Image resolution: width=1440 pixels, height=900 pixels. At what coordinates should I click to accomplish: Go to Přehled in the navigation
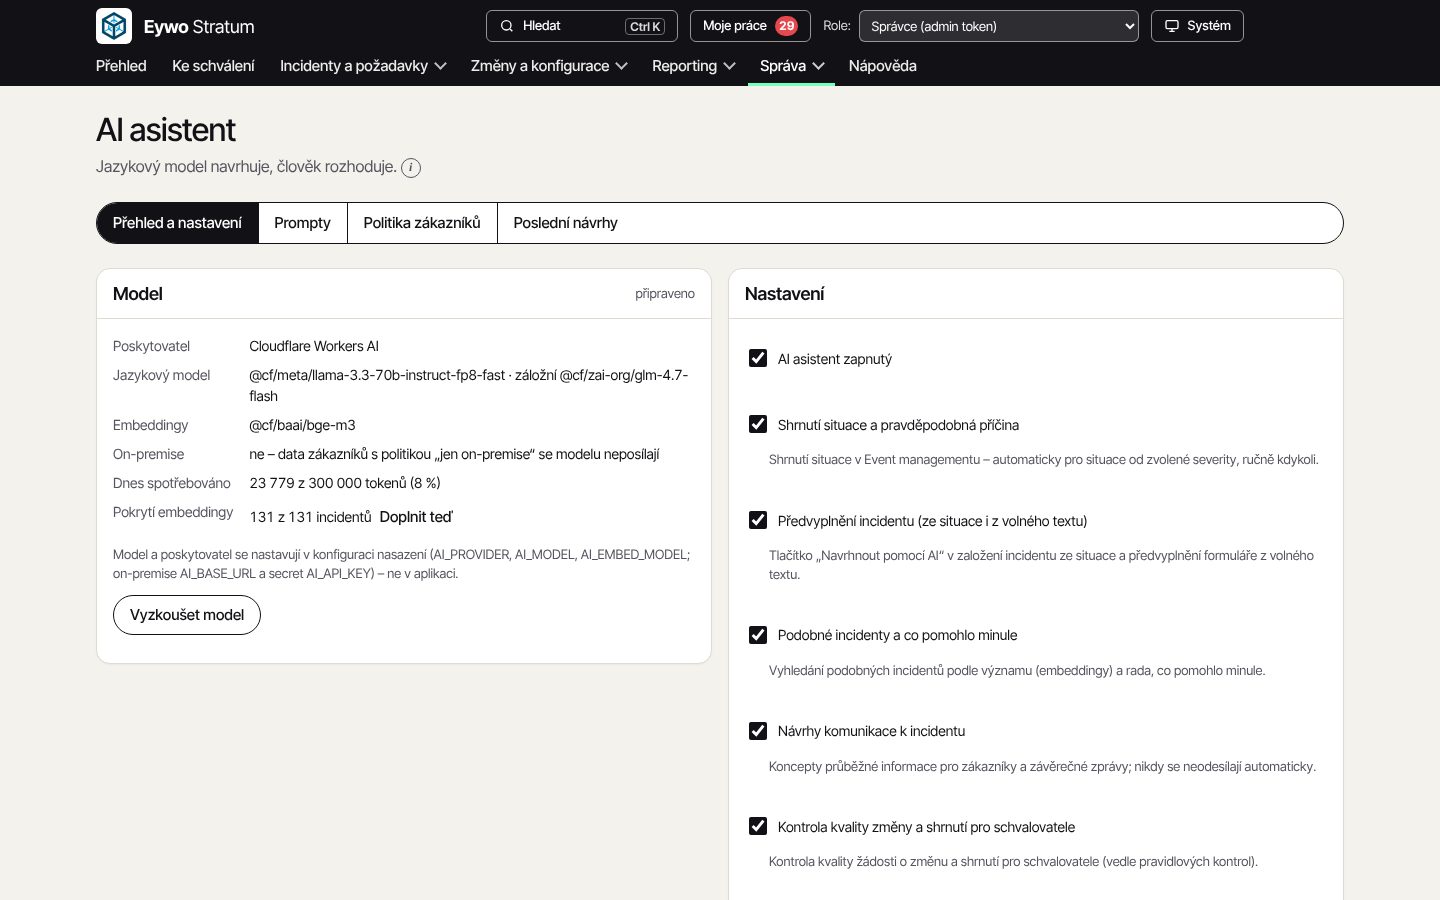121,66
